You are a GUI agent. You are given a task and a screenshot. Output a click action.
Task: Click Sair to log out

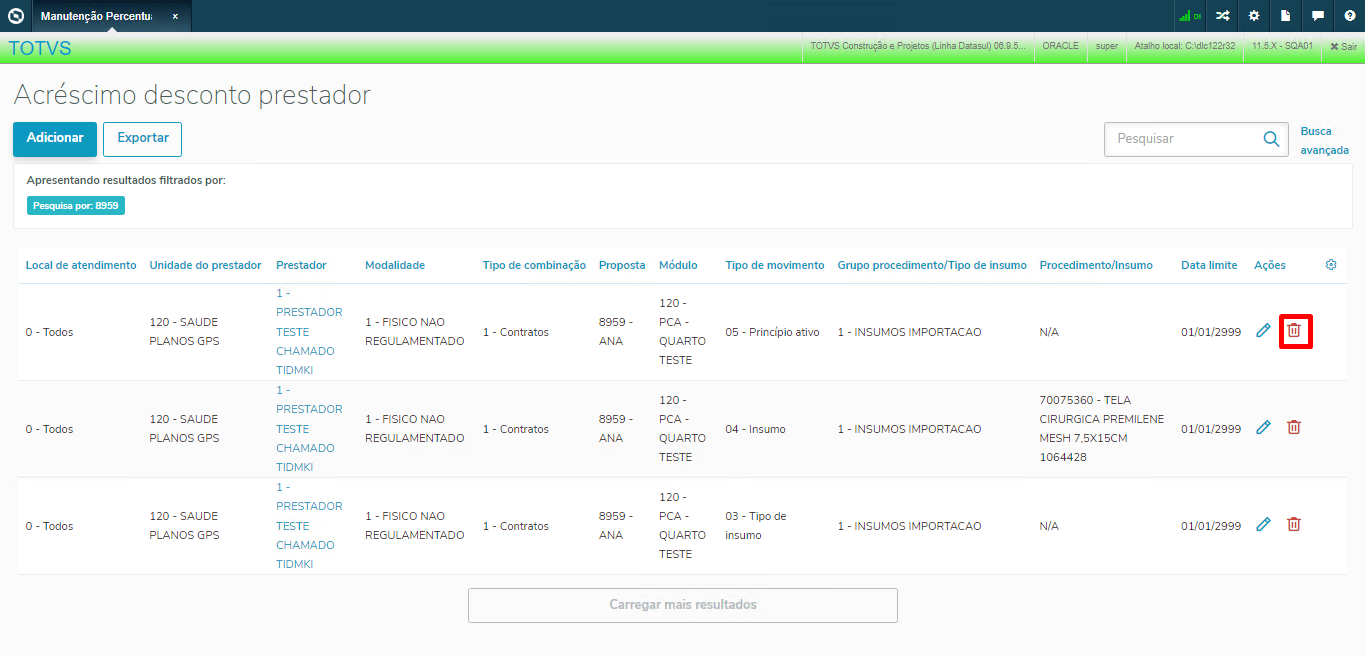point(1343,47)
